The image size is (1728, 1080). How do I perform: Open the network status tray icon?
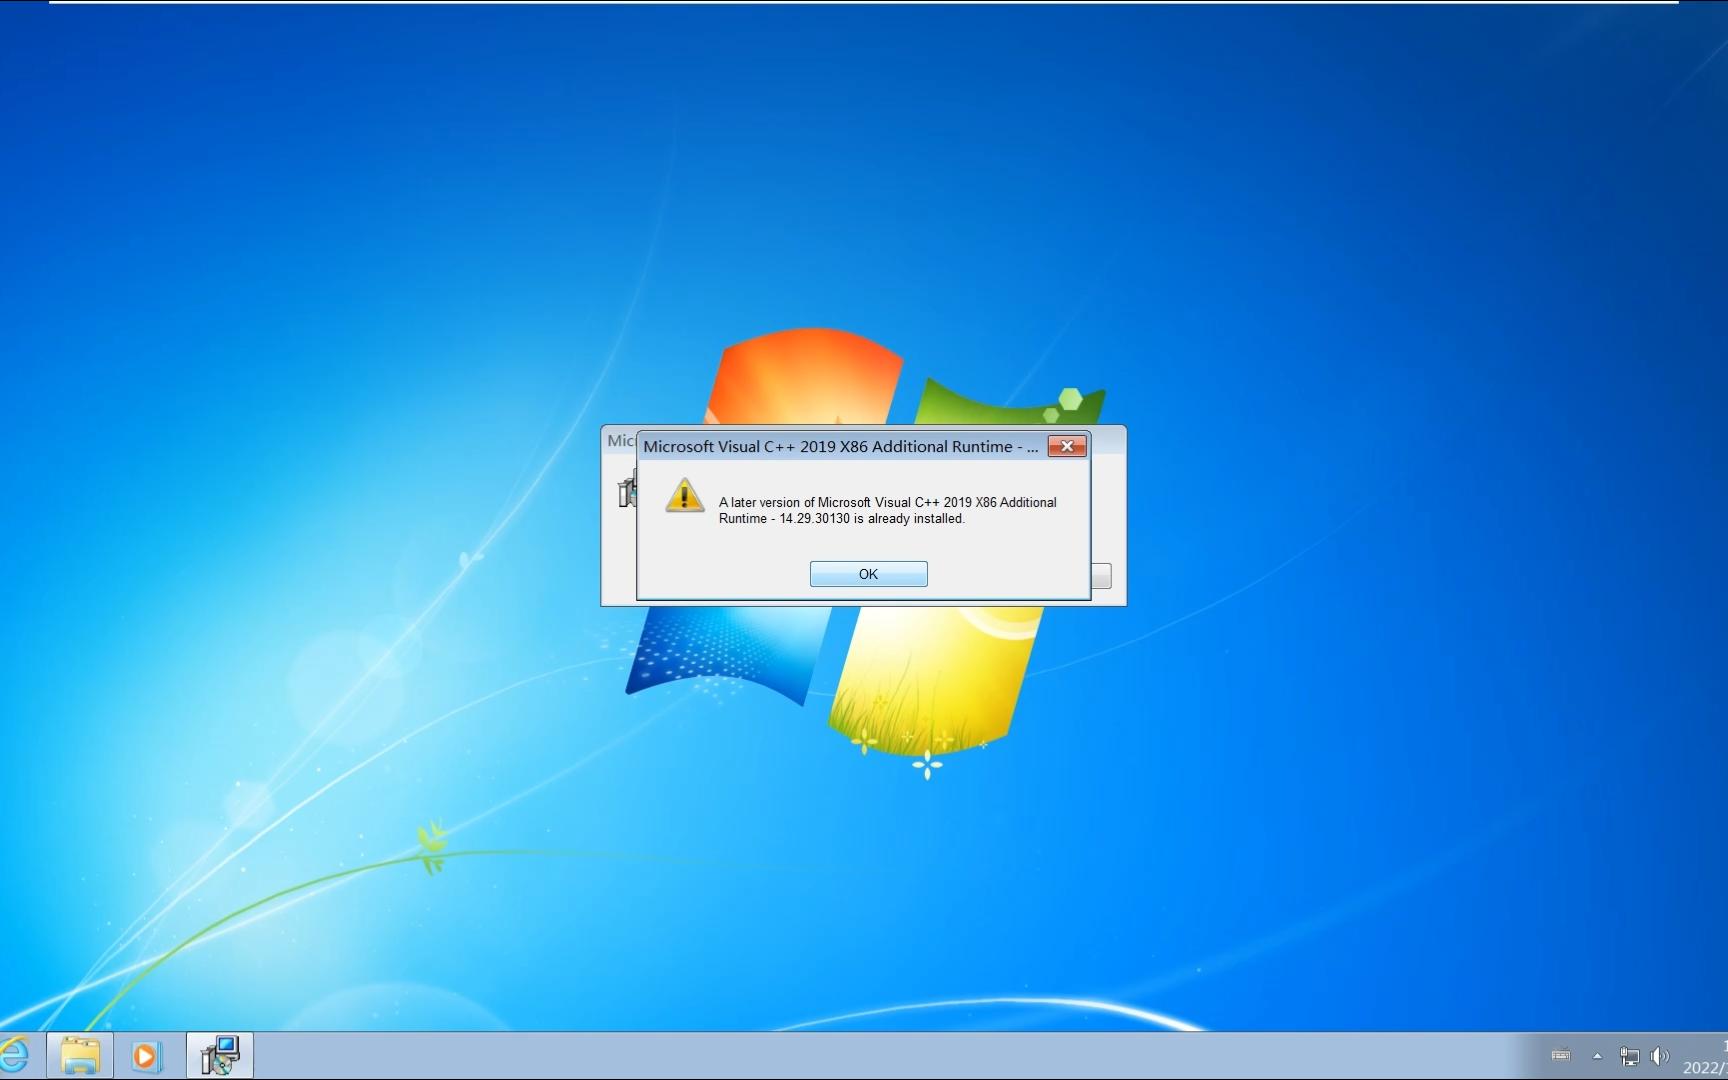[1629, 1056]
